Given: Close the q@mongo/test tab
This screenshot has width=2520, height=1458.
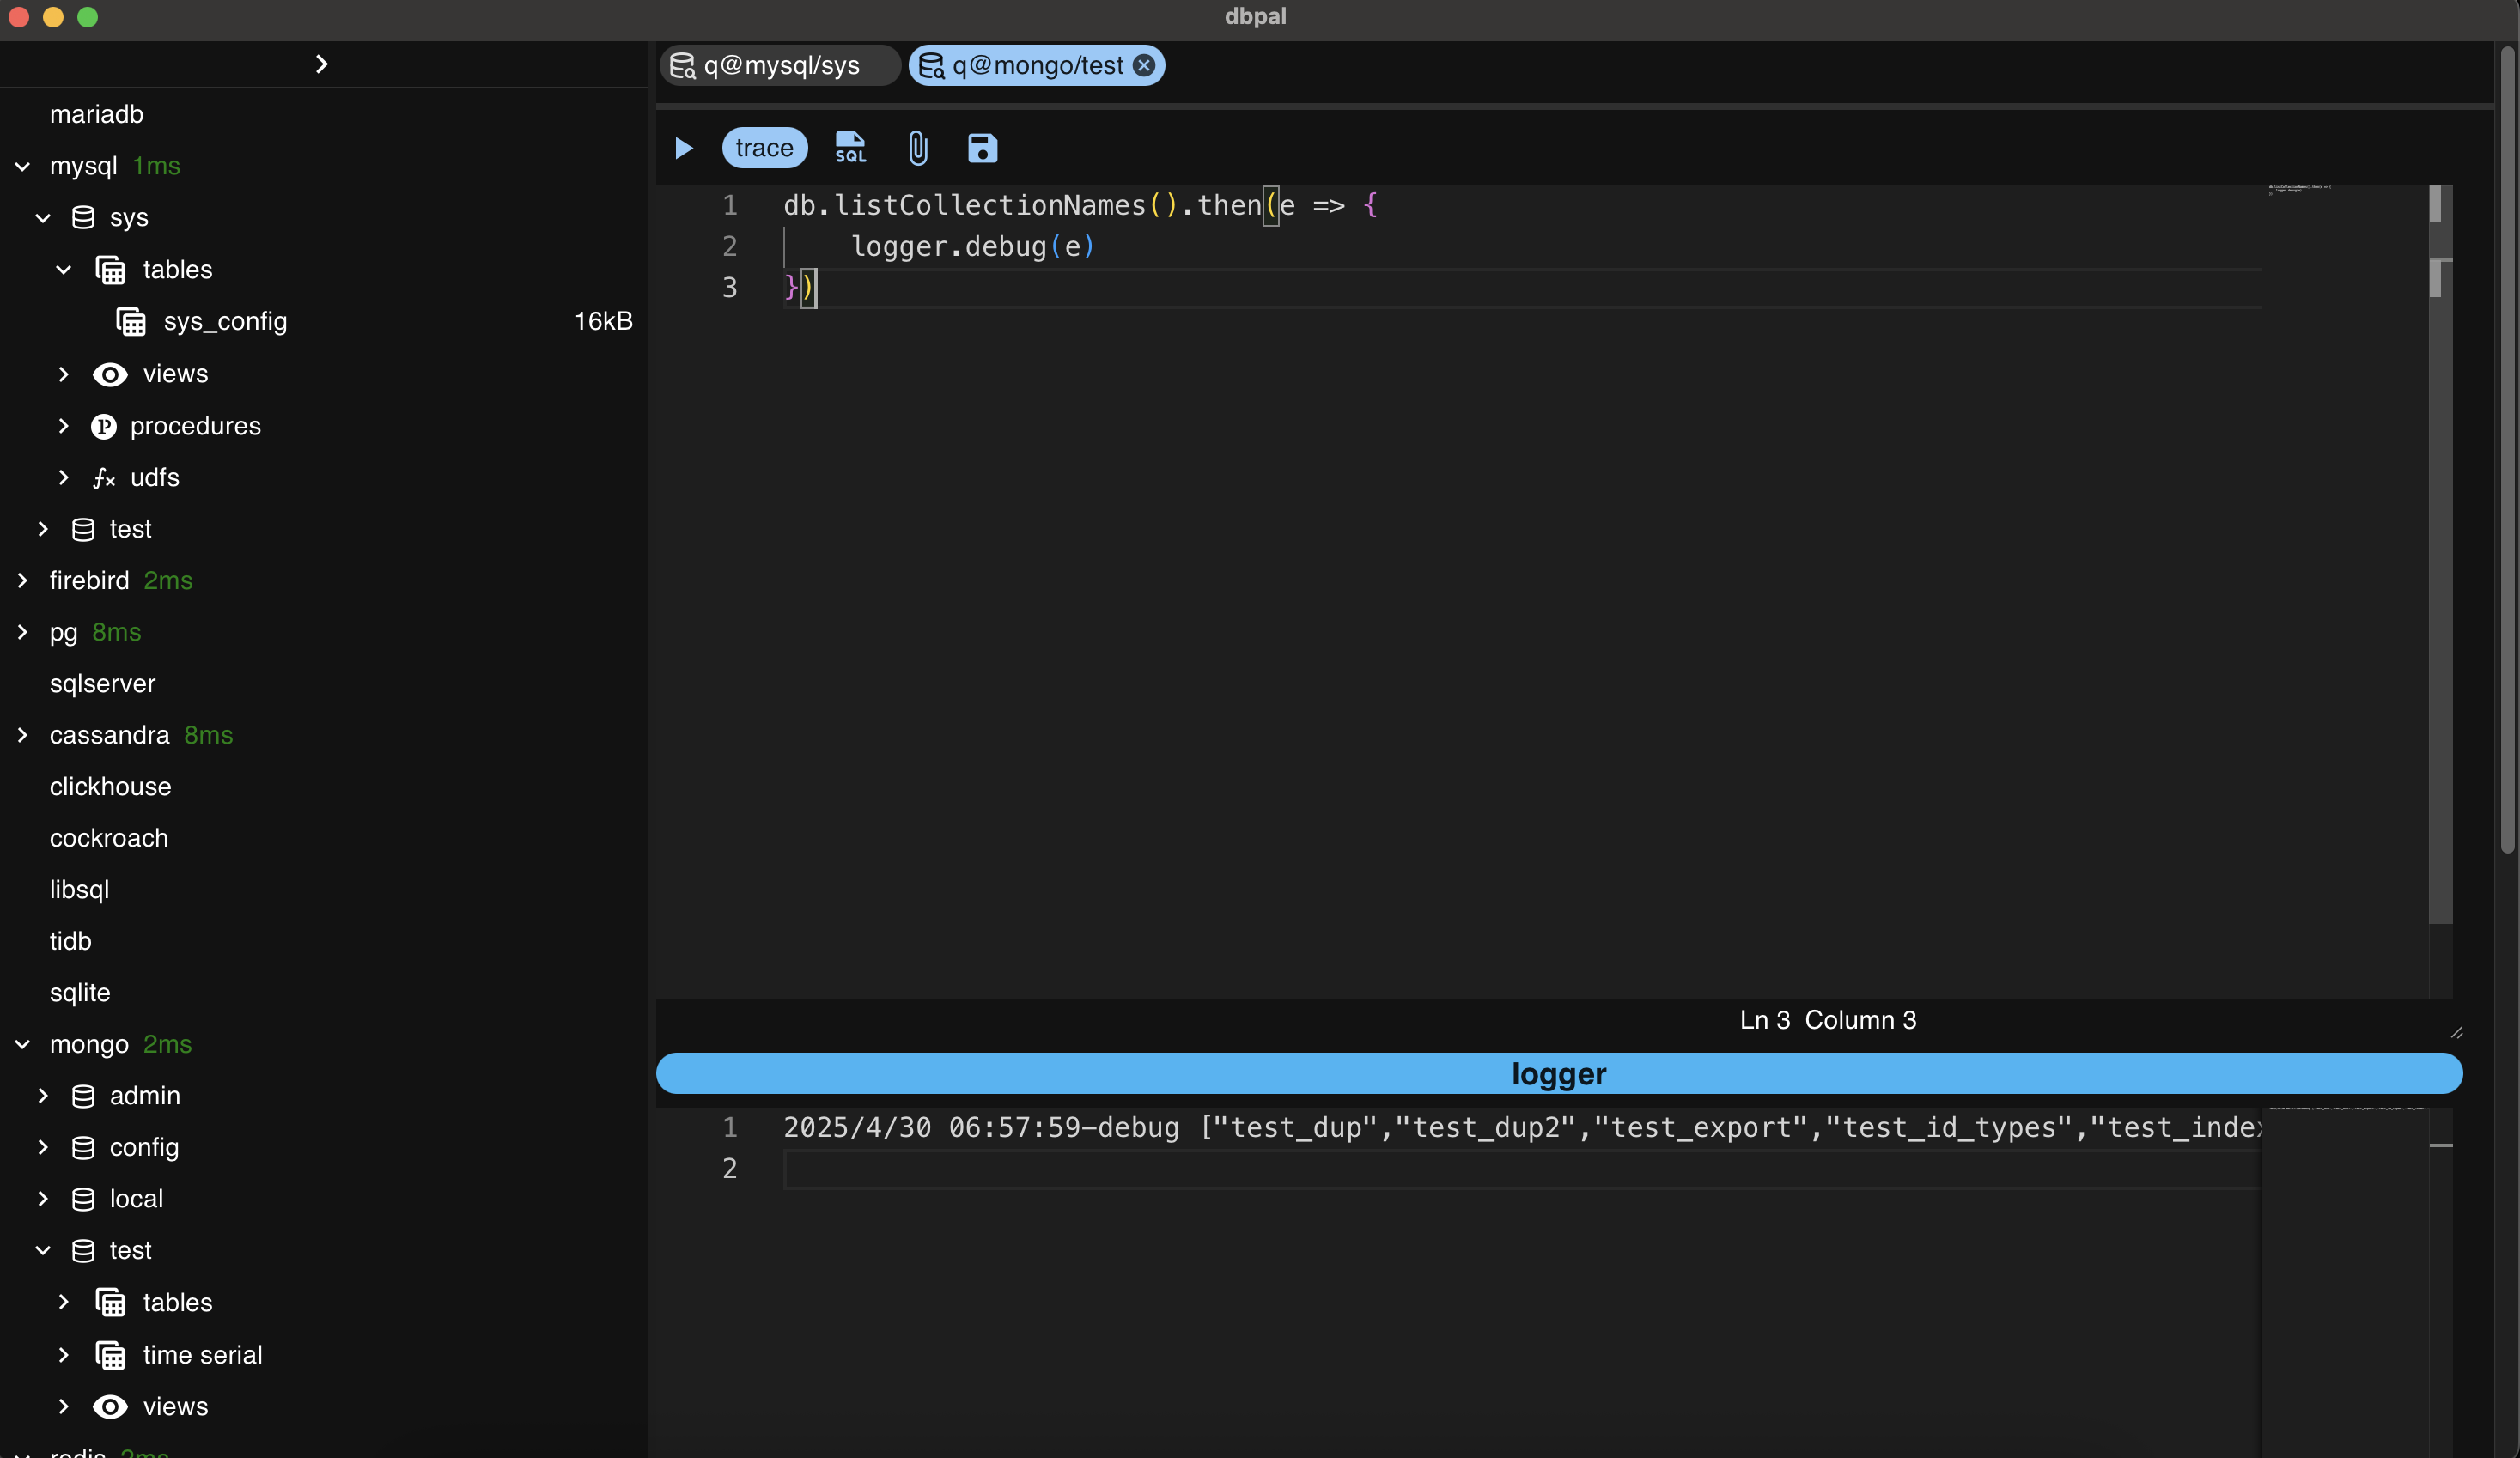Looking at the screenshot, I should point(1144,66).
